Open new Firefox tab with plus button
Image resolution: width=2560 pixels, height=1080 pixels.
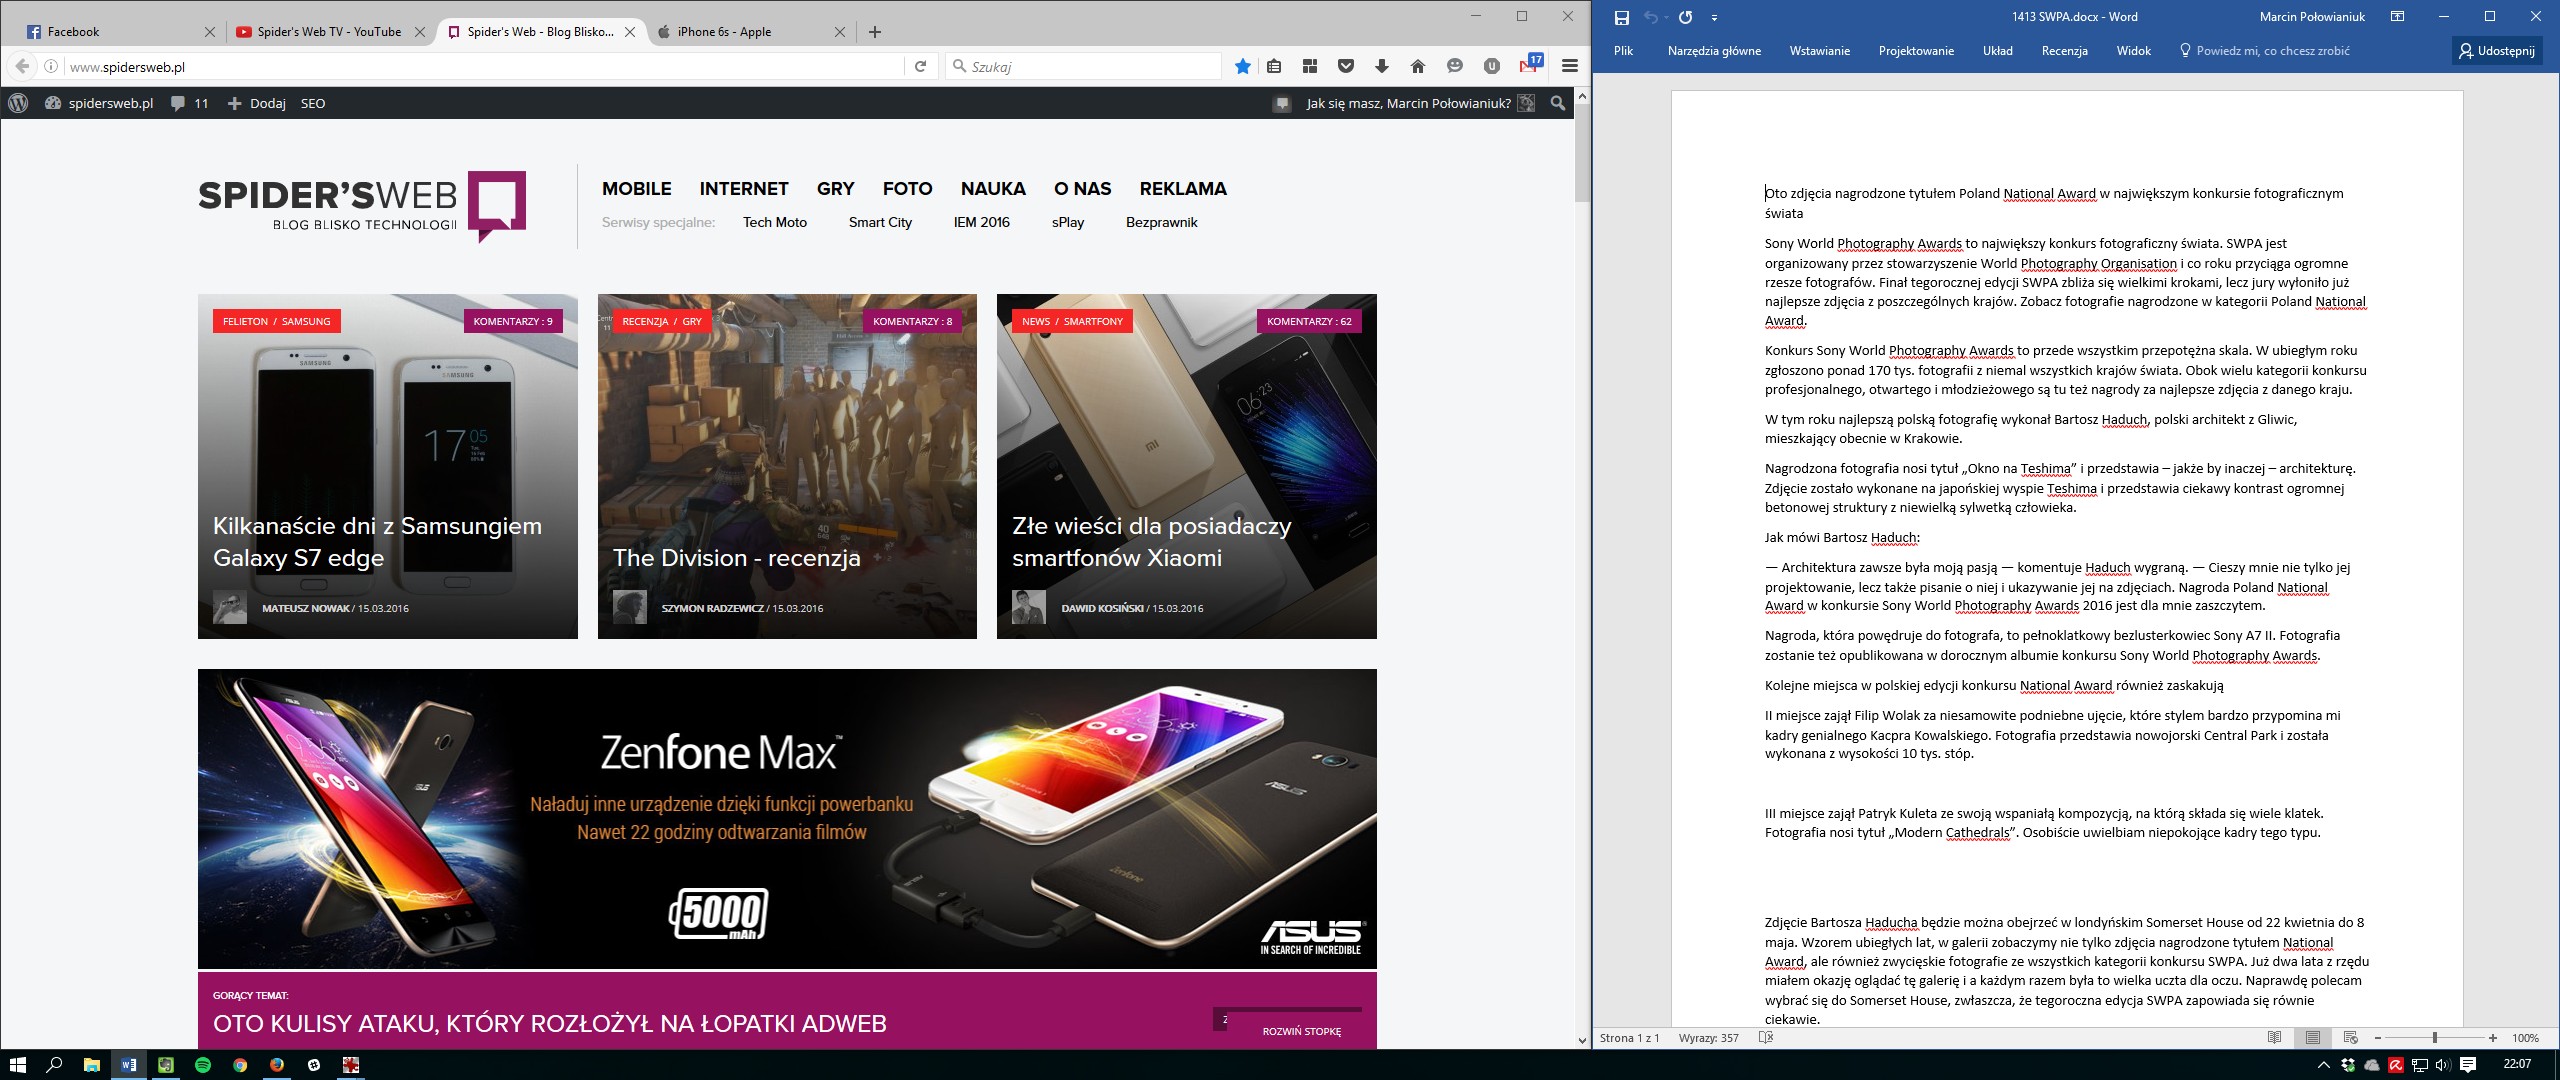pyautogui.click(x=875, y=32)
